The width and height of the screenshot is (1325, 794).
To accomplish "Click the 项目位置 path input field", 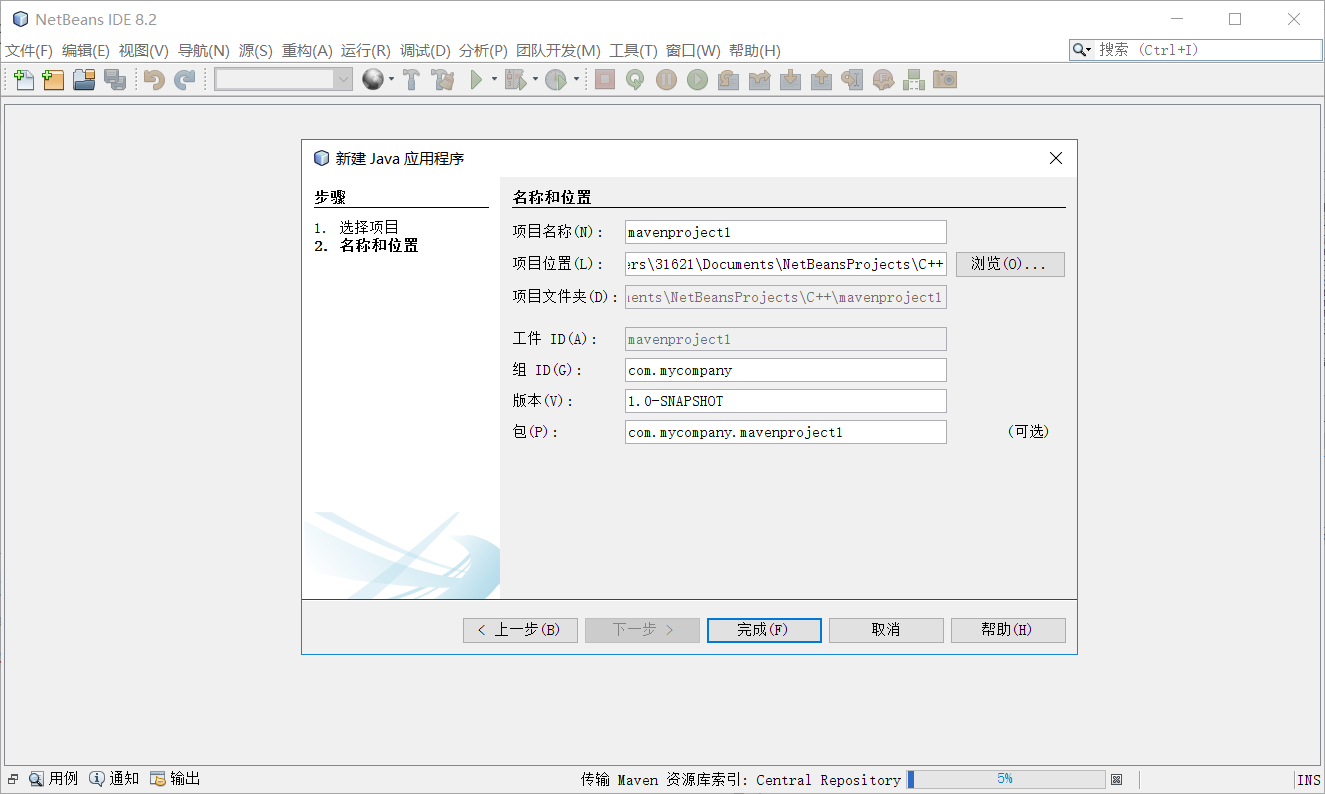I will [786, 264].
